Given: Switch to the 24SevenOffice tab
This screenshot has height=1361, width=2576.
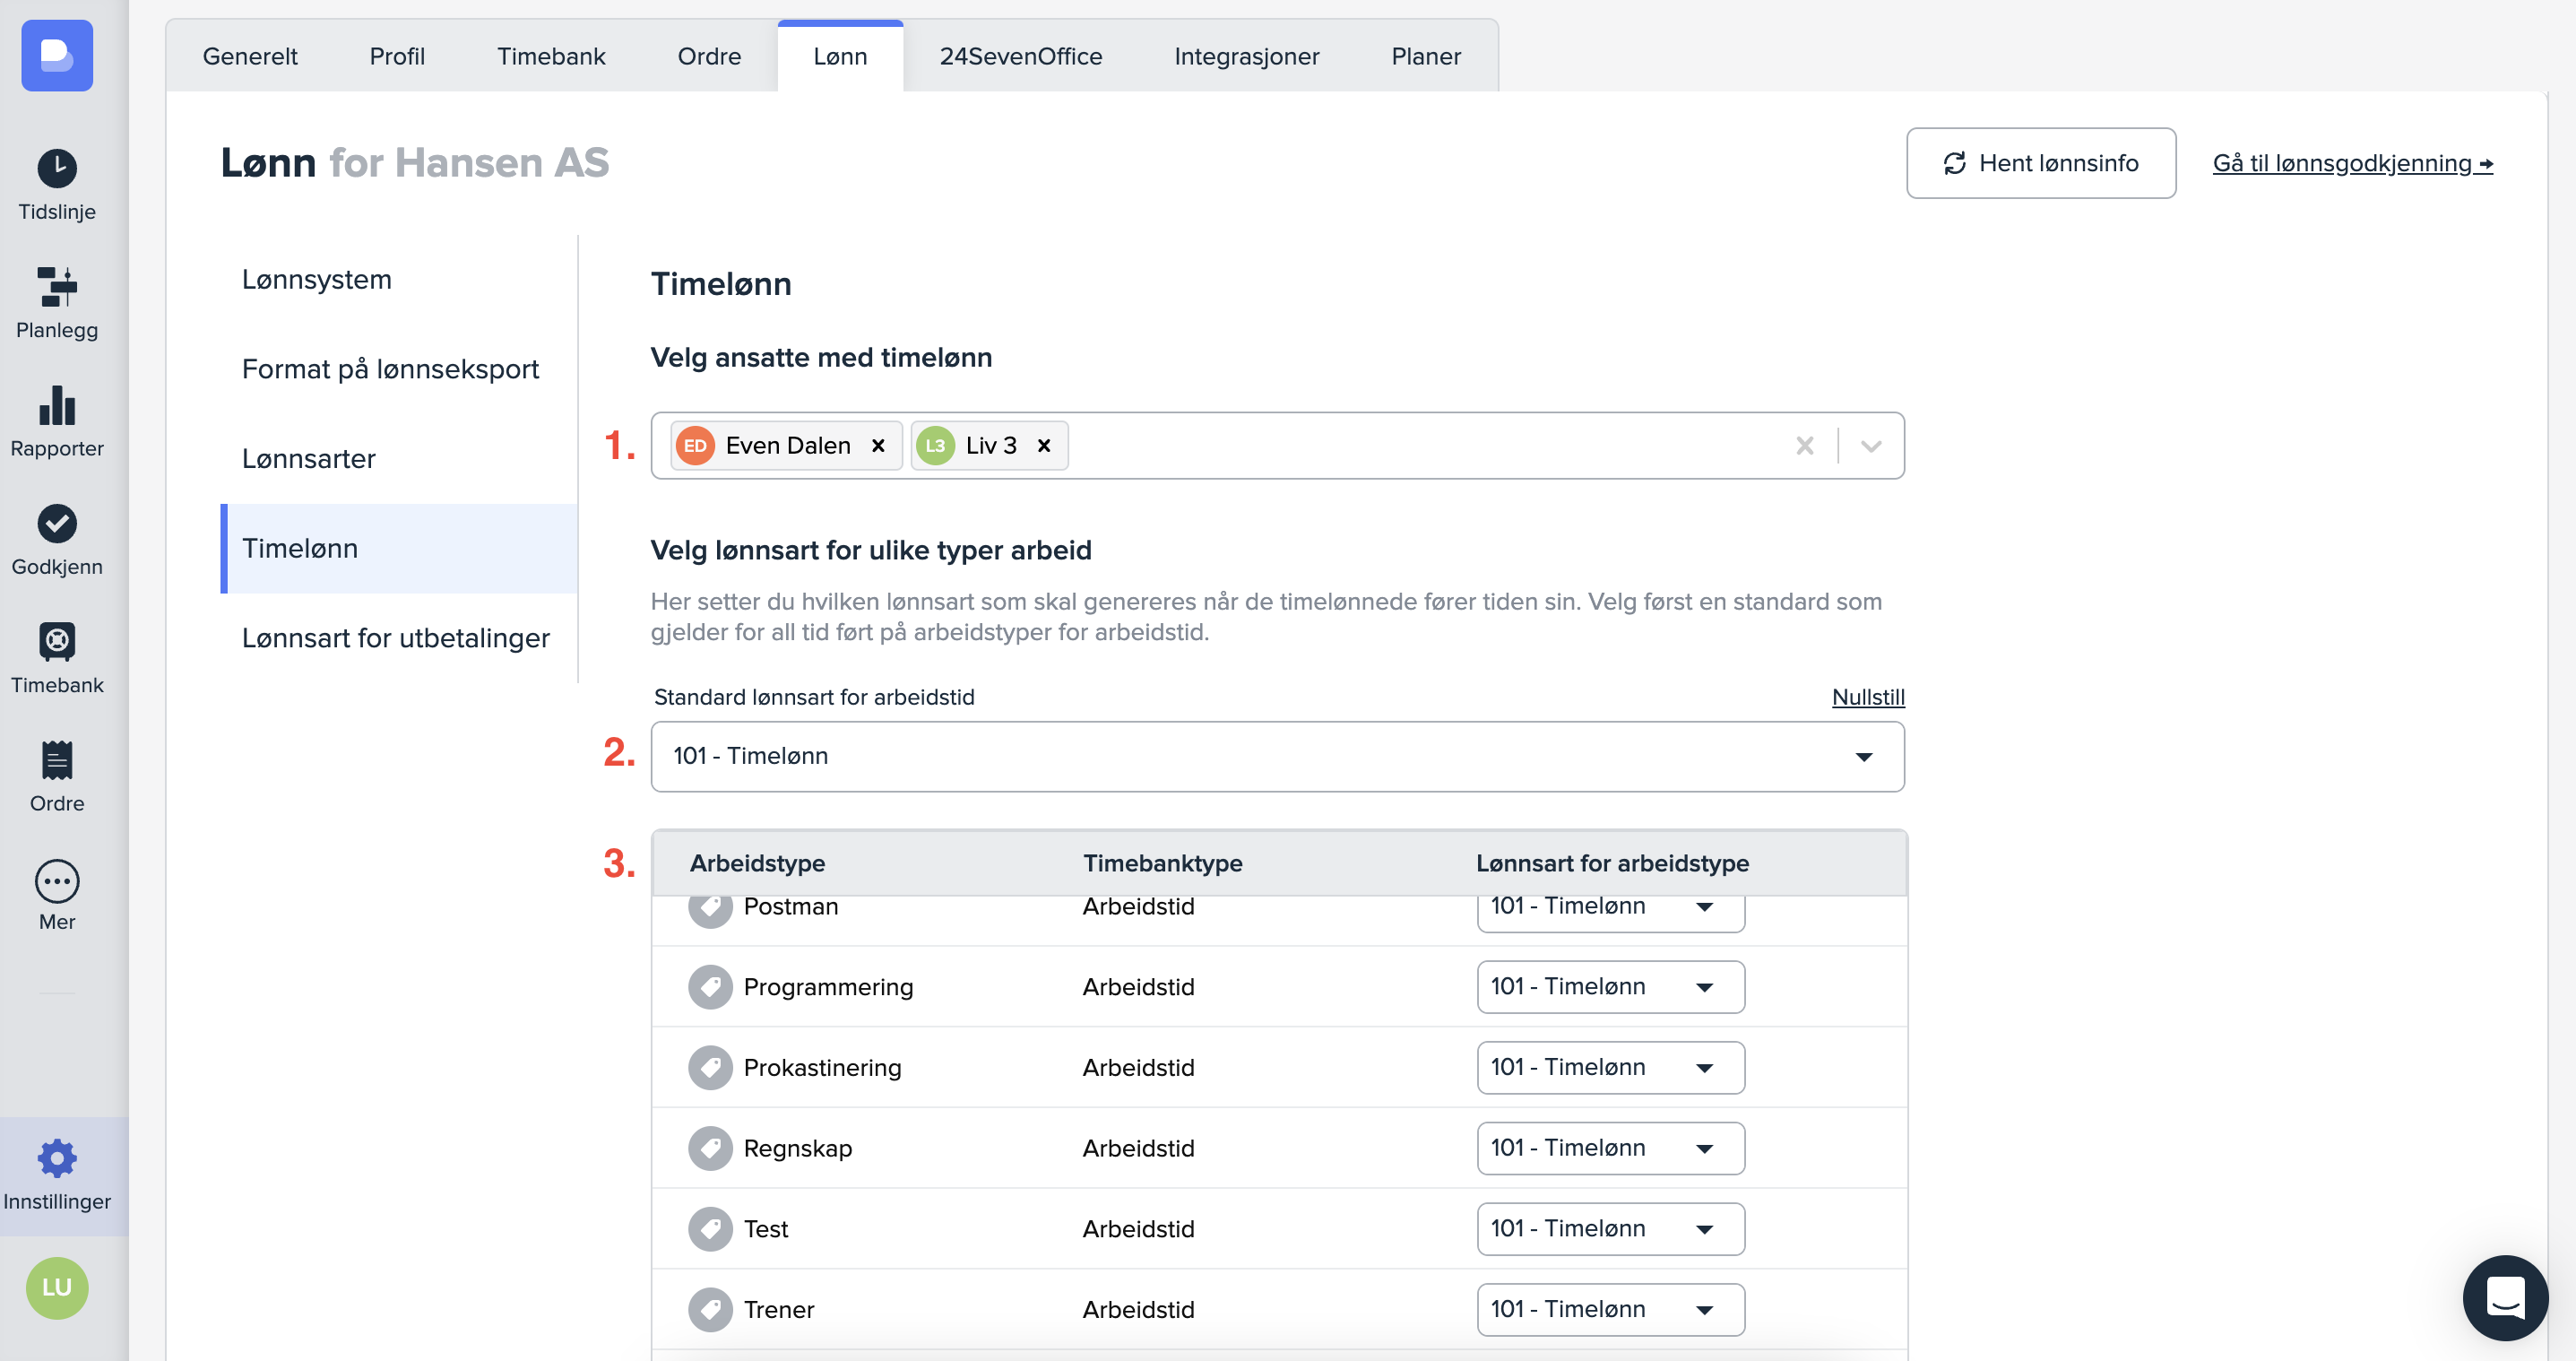Looking at the screenshot, I should [1020, 56].
